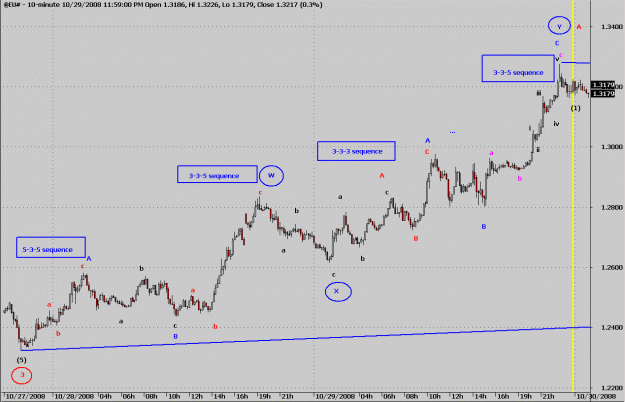
Task: Select the '3-3-5 sequence' box below circled Y
Action: (x=518, y=68)
